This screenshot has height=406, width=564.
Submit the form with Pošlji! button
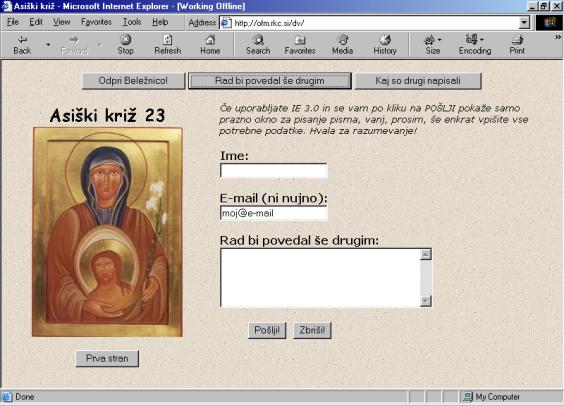(267, 330)
